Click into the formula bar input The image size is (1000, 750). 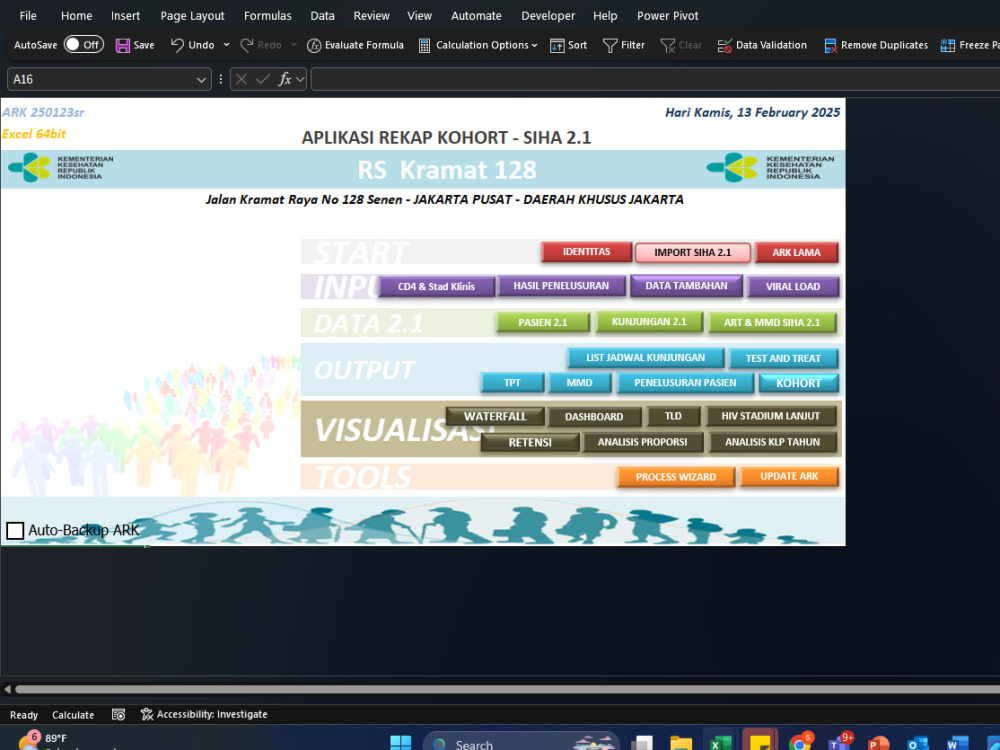click(655, 79)
